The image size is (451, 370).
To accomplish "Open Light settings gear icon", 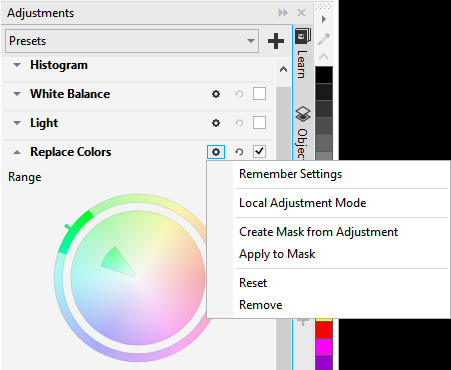I will [x=216, y=123].
